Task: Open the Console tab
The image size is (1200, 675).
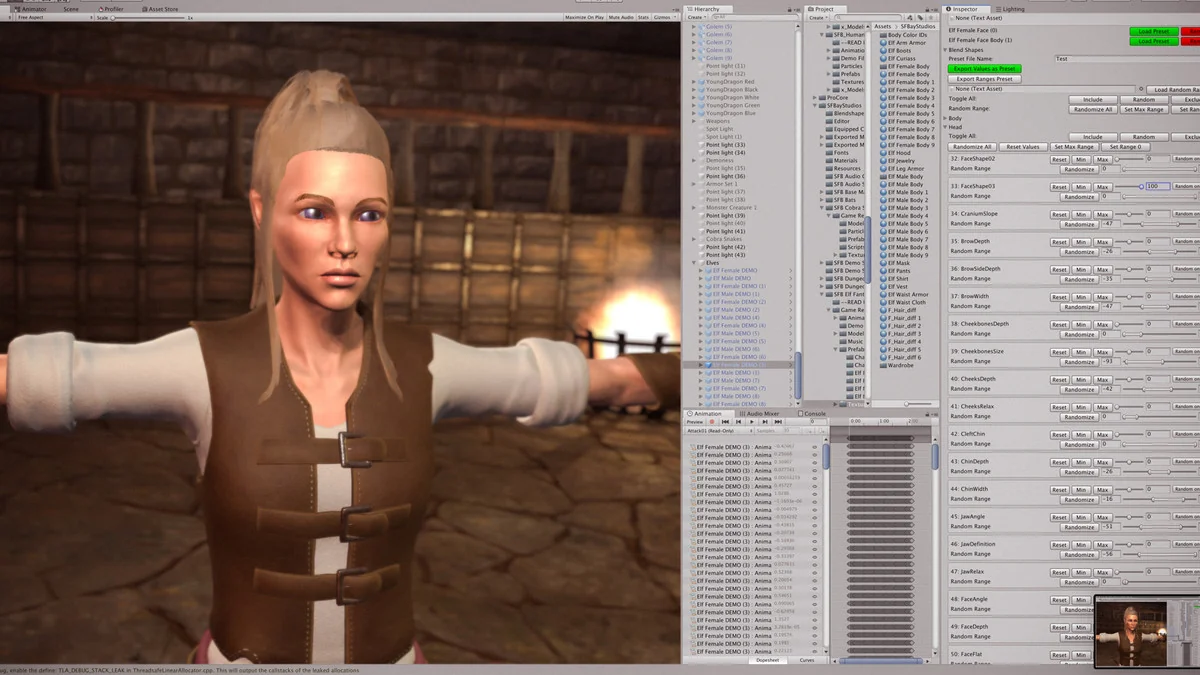Action: tap(813, 413)
